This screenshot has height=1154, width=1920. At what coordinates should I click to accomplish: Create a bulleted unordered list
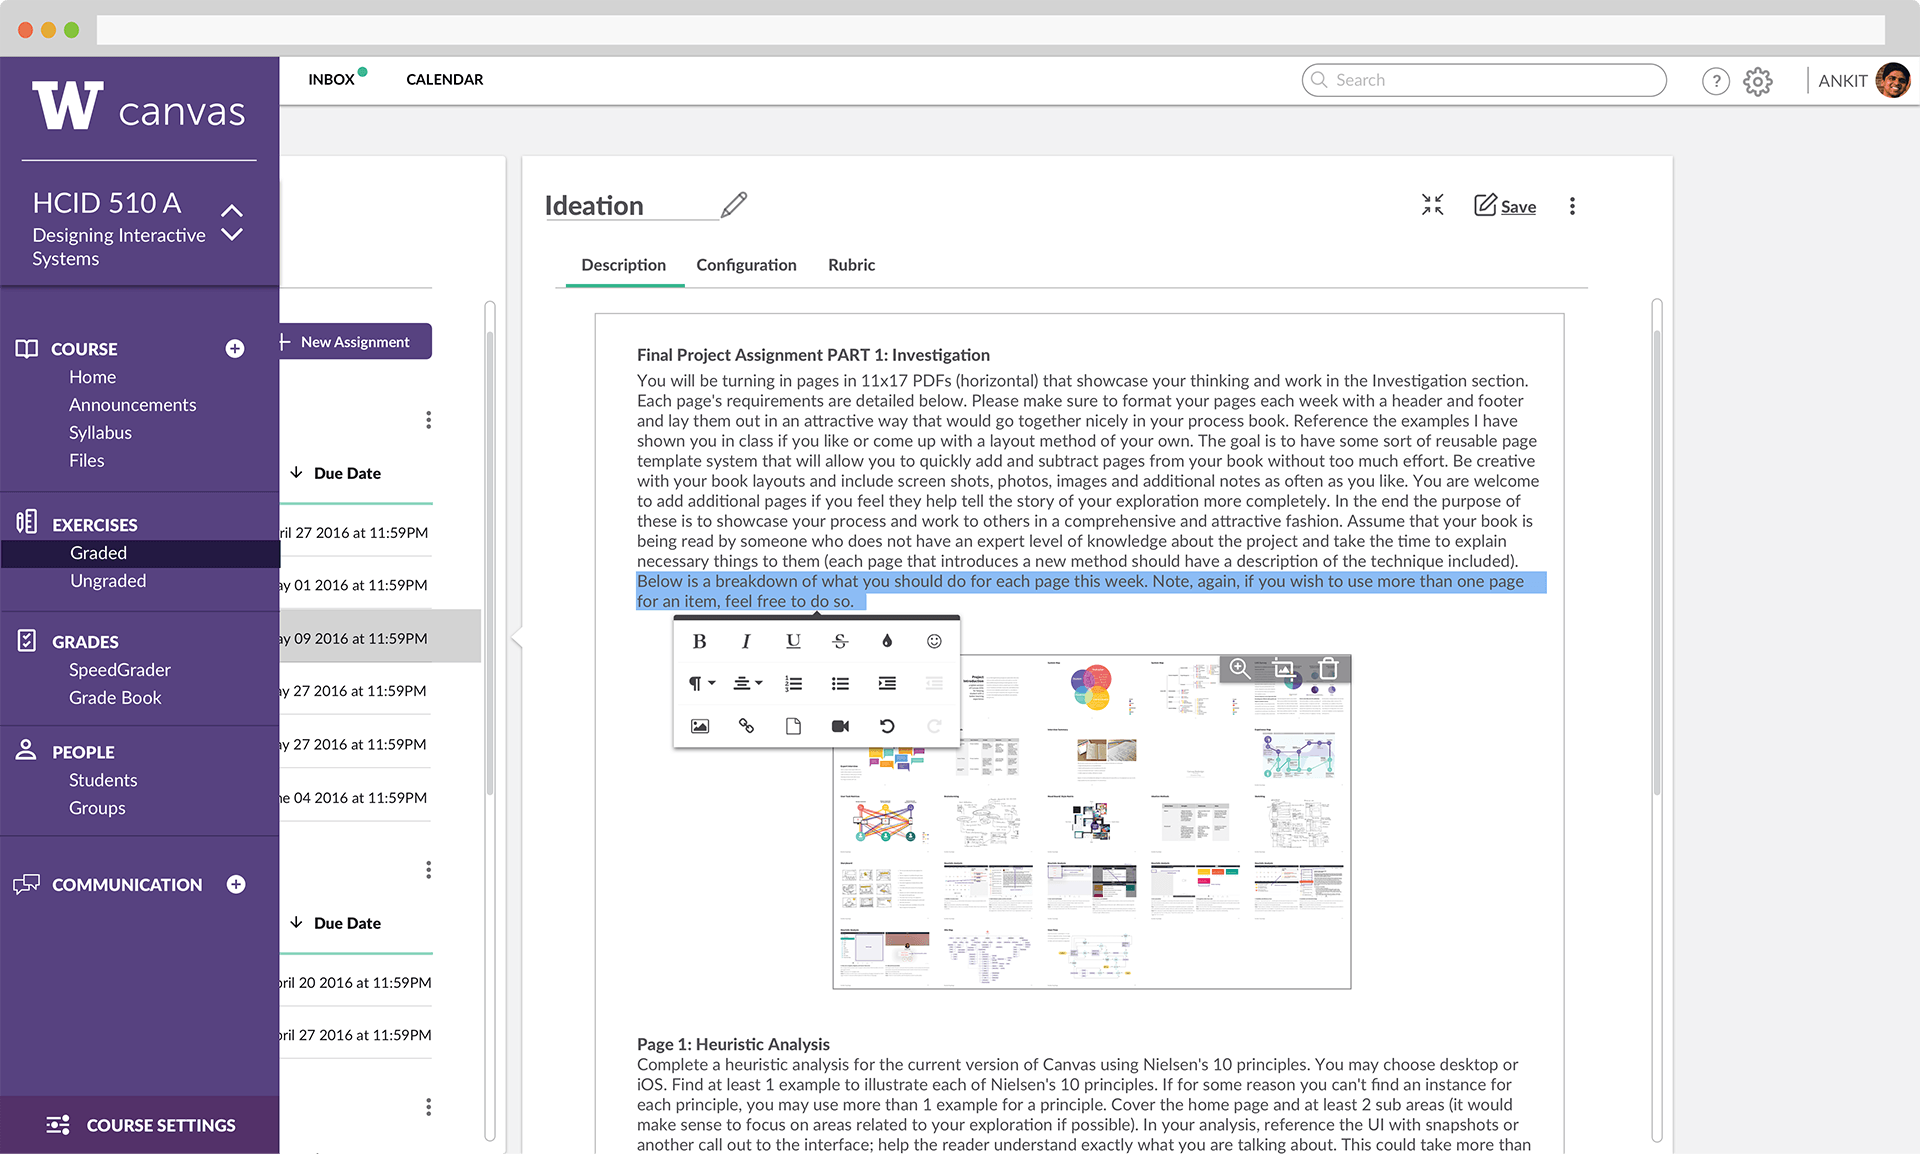(x=840, y=683)
